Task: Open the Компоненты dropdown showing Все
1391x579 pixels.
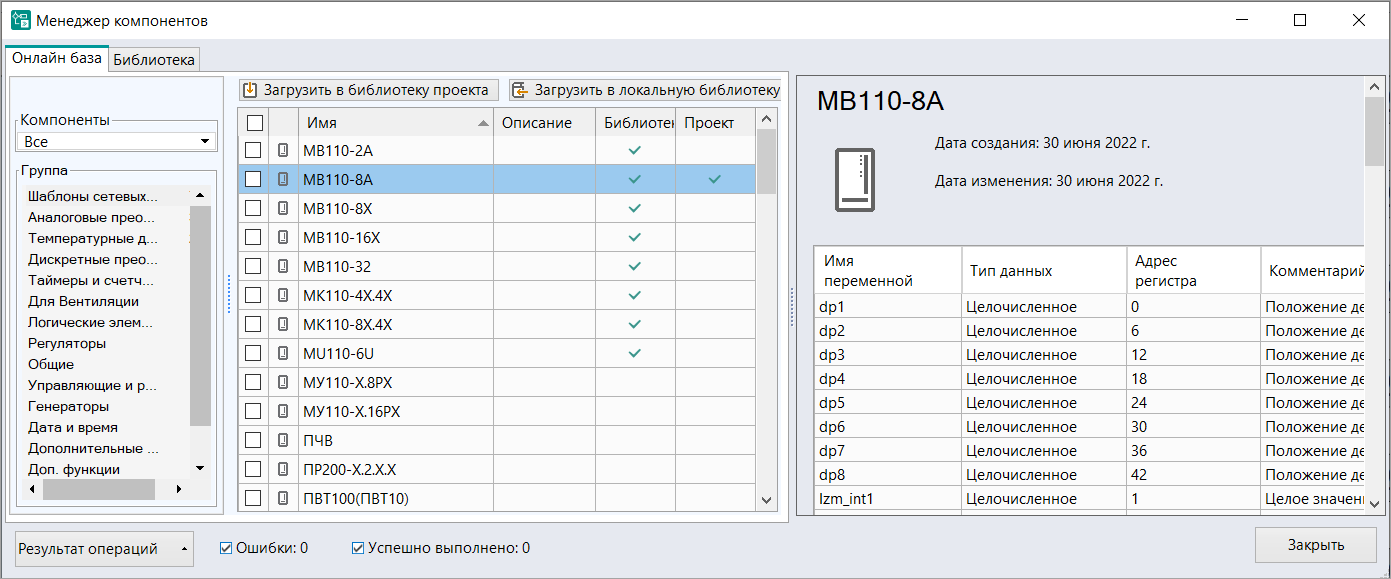Action: point(118,142)
